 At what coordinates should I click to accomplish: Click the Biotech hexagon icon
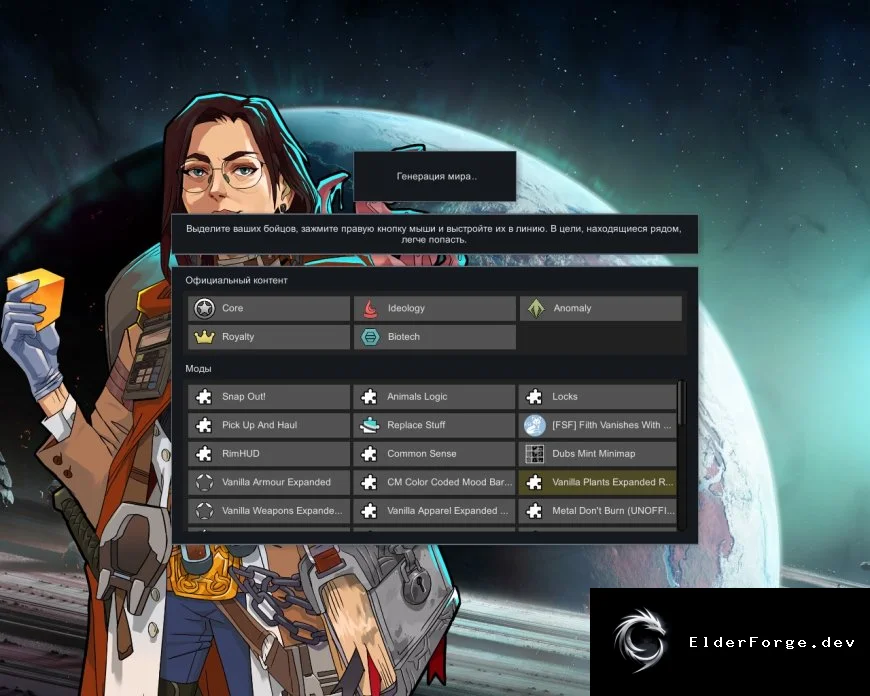pos(370,337)
